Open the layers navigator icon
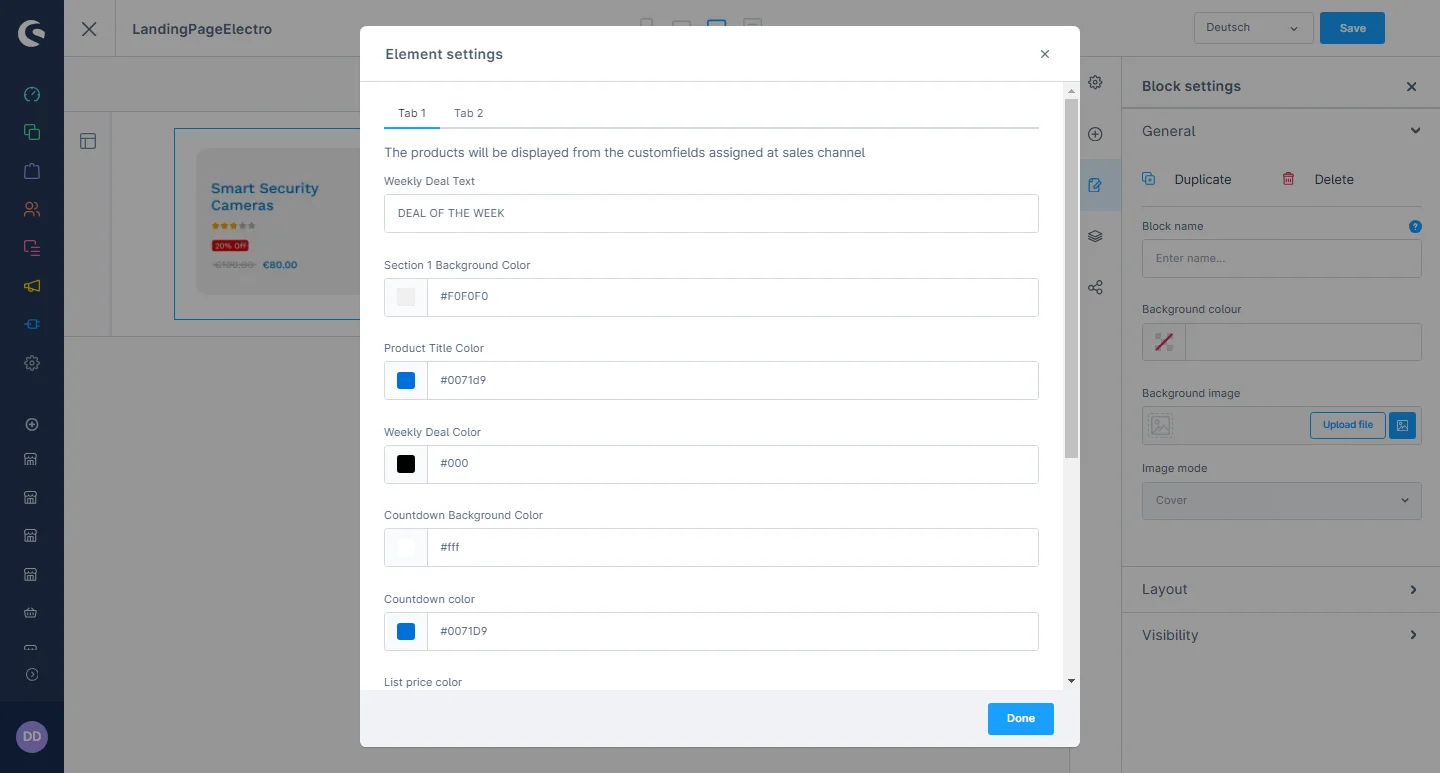 1095,236
